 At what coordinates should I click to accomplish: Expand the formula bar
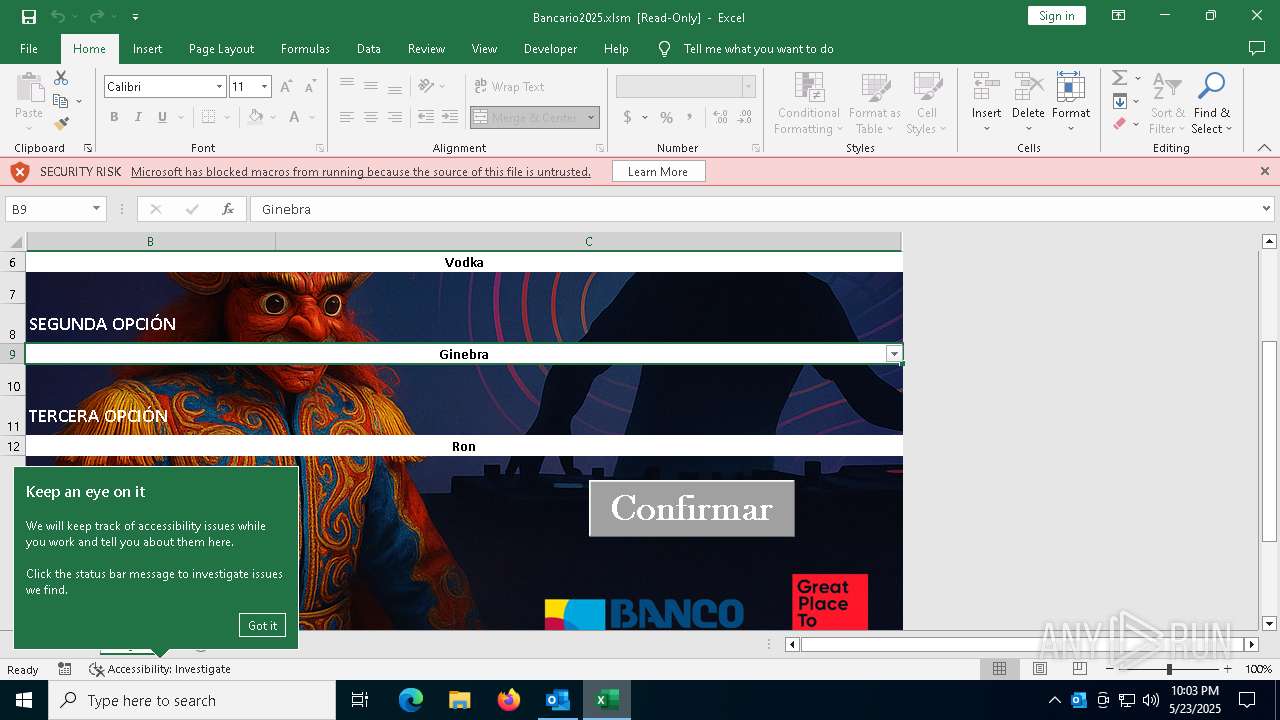1266,209
